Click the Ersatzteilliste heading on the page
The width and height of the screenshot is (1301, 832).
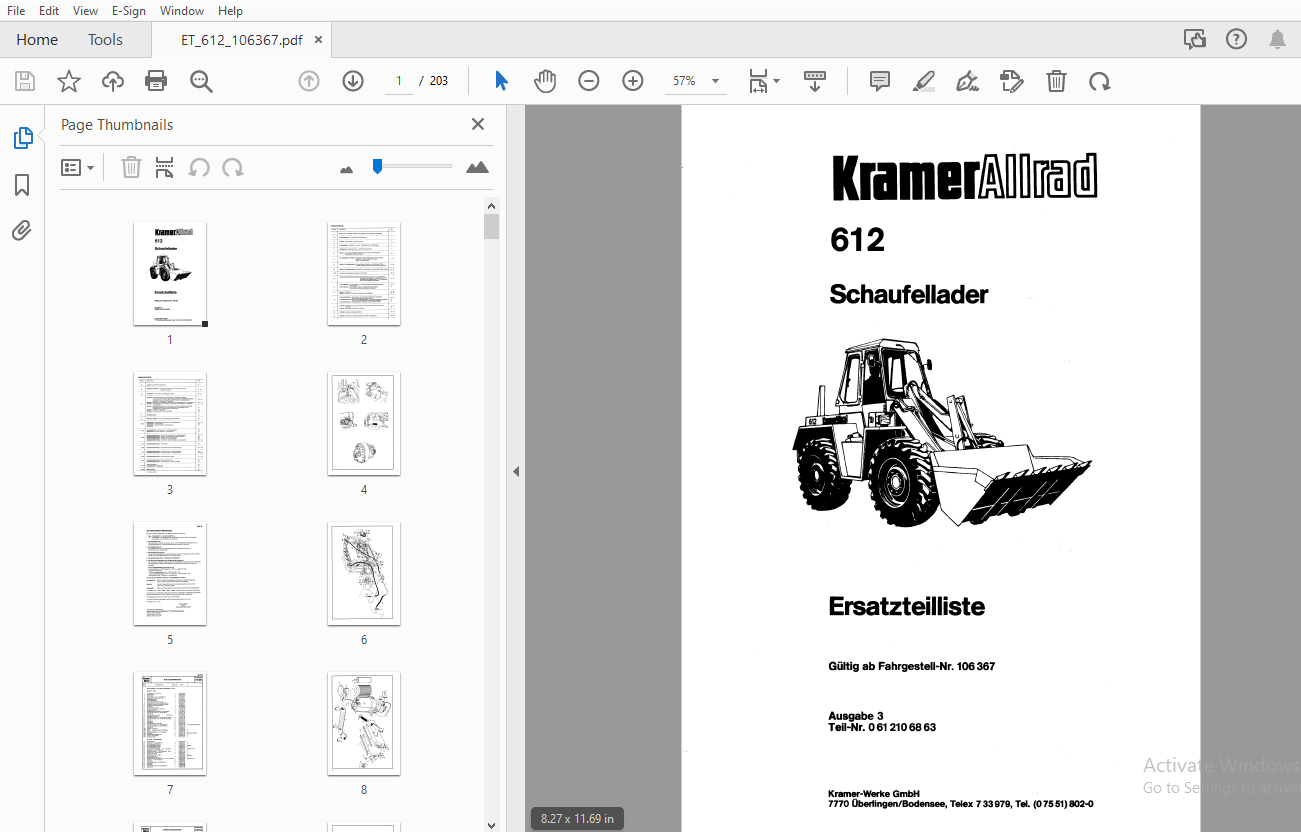[907, 606]
